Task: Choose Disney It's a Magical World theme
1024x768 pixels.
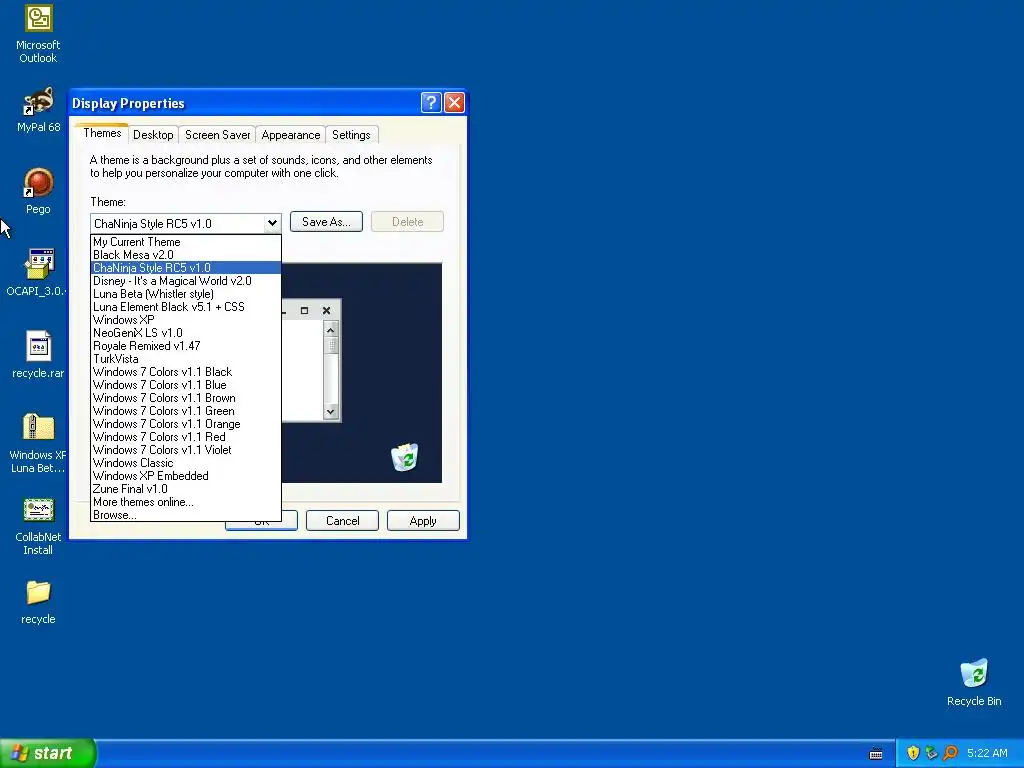Action: pos(185,281)
